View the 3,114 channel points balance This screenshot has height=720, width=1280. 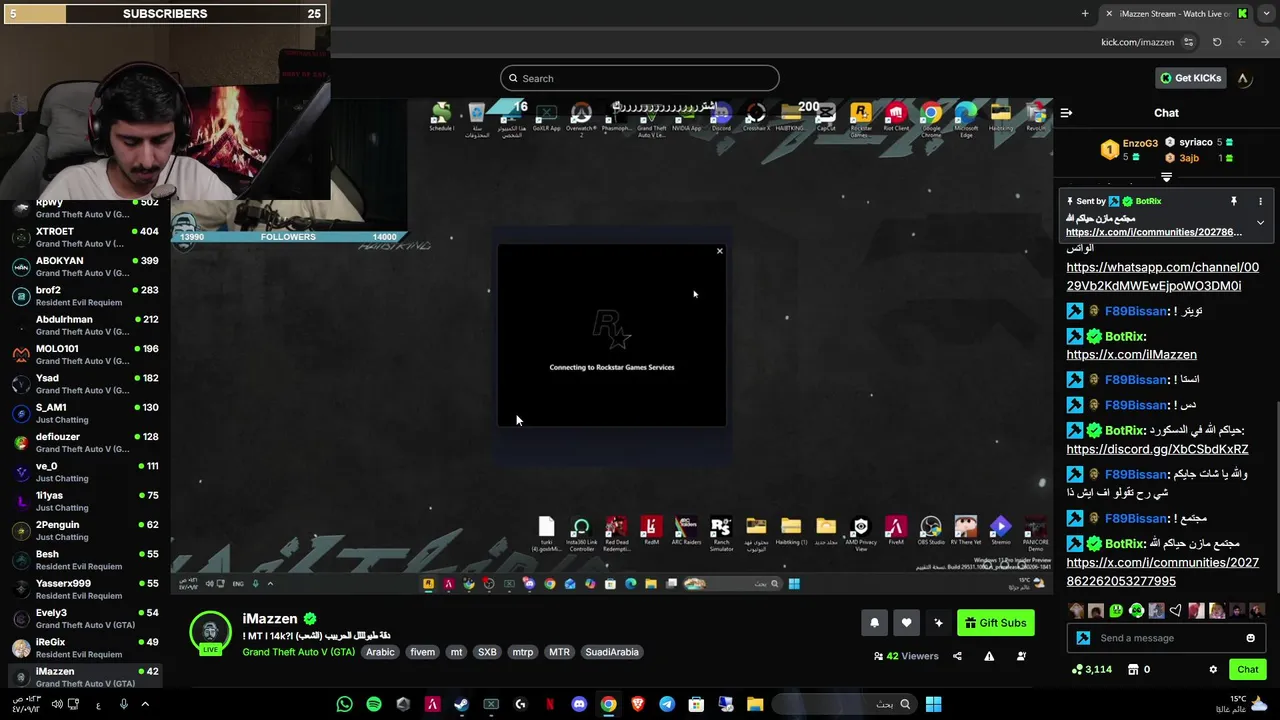point(1092,669)
